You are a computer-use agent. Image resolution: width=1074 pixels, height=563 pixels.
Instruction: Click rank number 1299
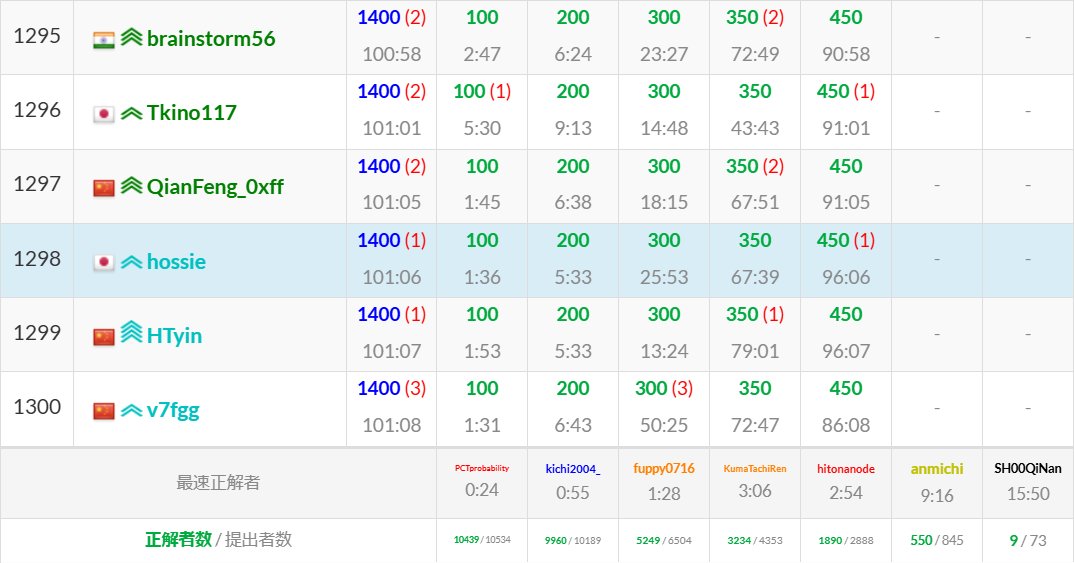[x=37, y=332]
